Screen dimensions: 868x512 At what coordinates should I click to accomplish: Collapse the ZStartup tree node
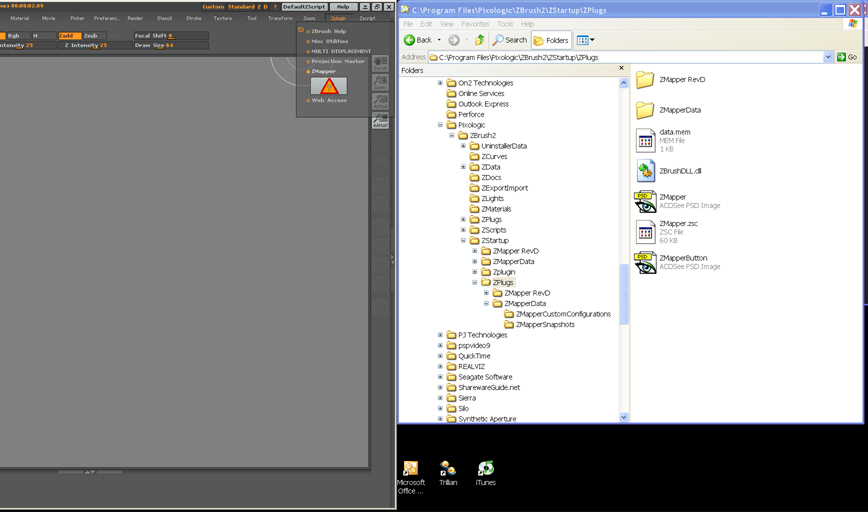(463, 241)
